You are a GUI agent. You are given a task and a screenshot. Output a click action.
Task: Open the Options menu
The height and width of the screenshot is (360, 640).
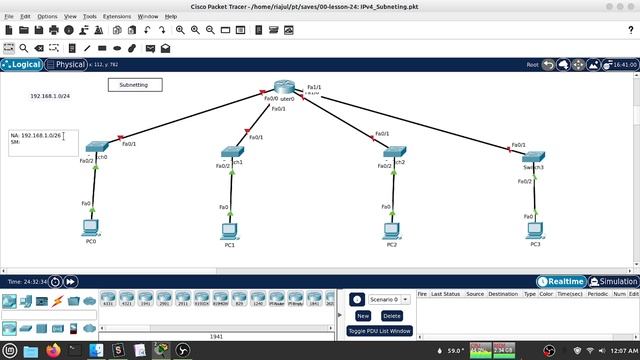47,16
